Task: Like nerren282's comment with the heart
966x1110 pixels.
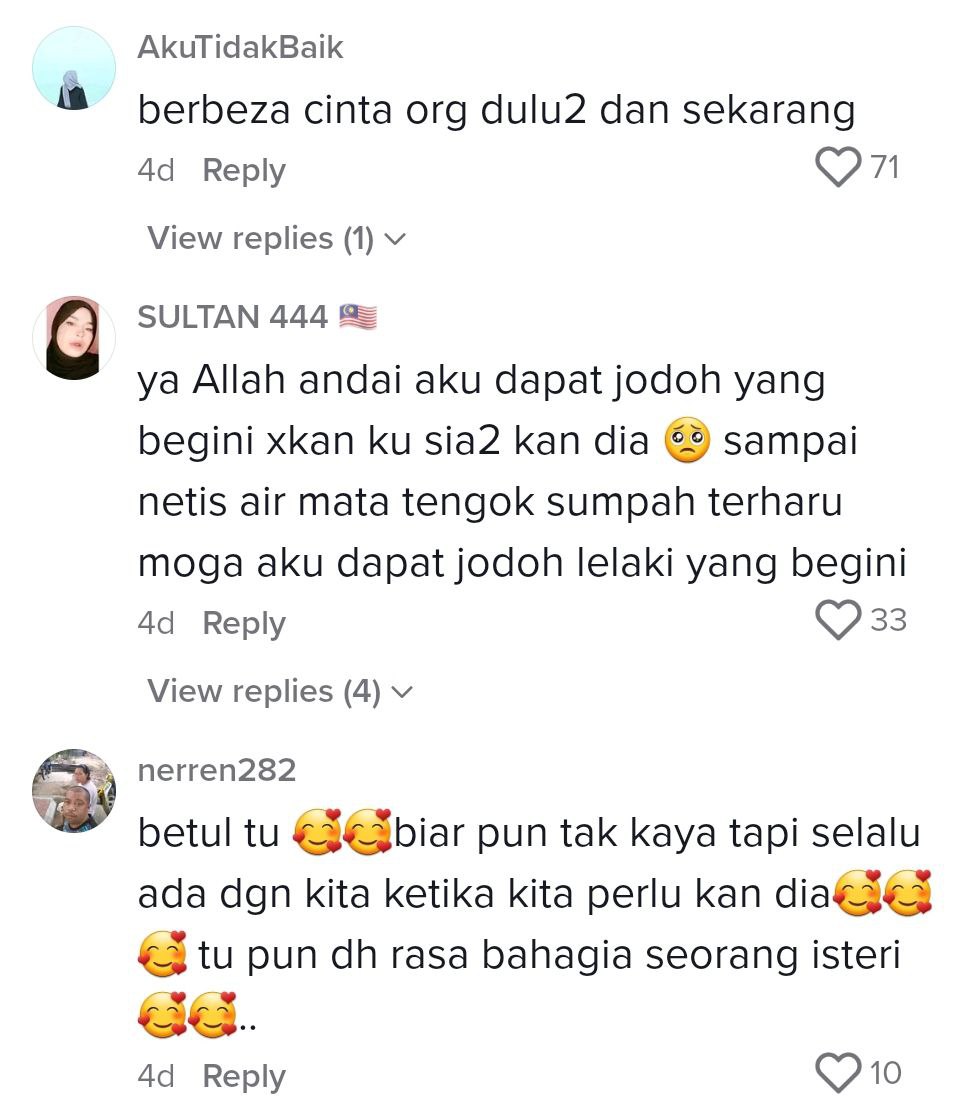Action: 839,1073
